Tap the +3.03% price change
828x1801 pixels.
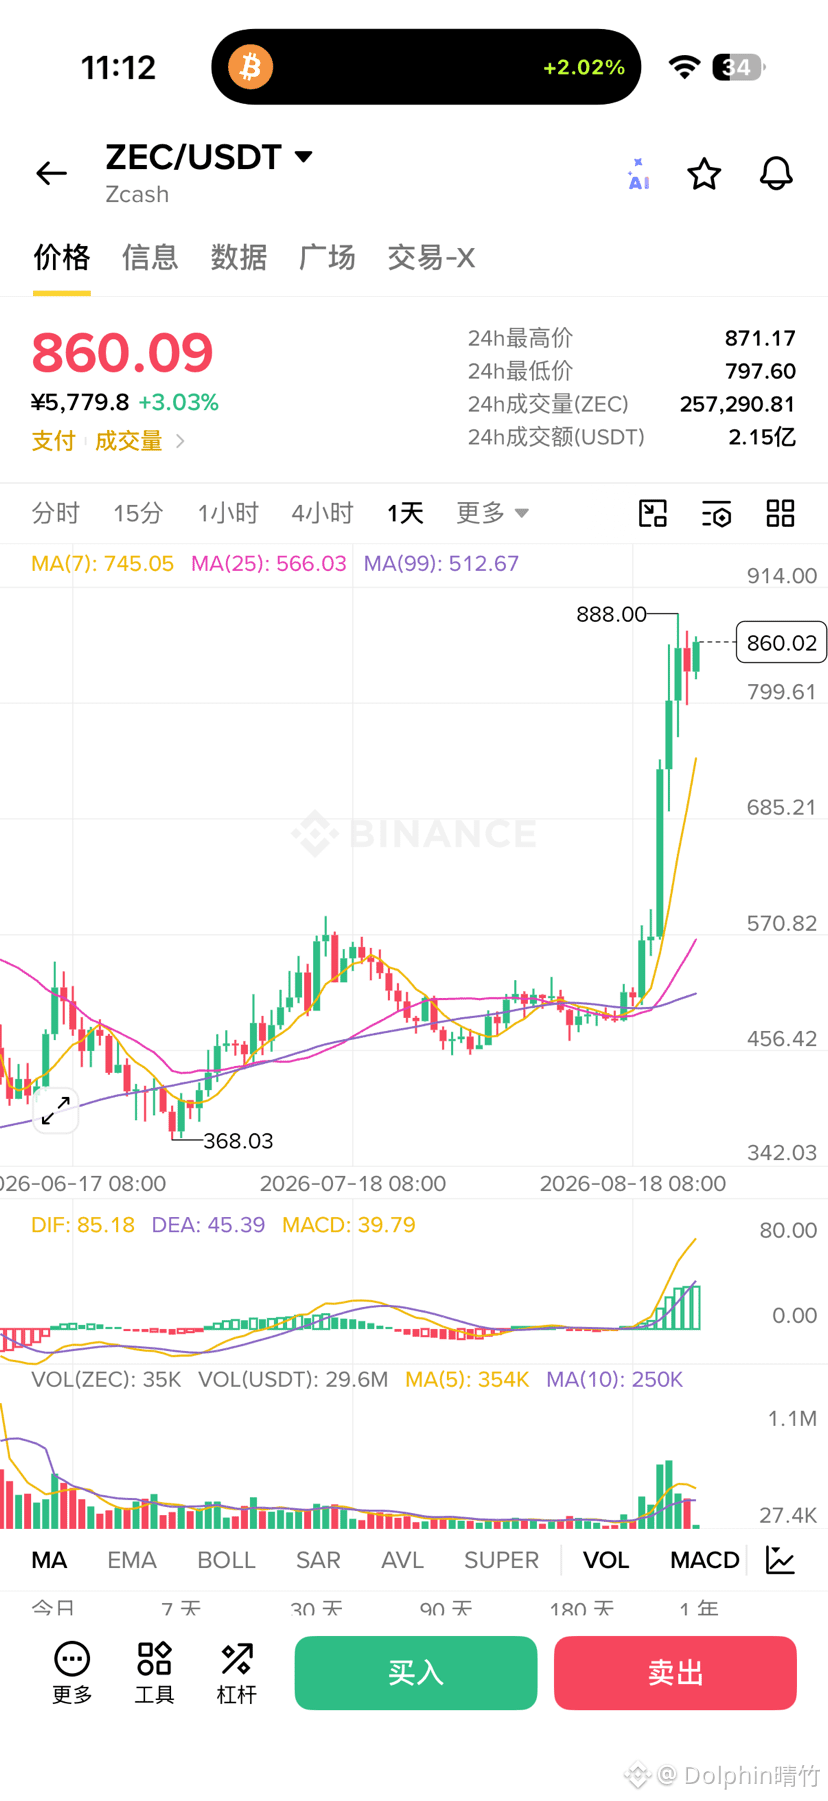tap(178, 402)
